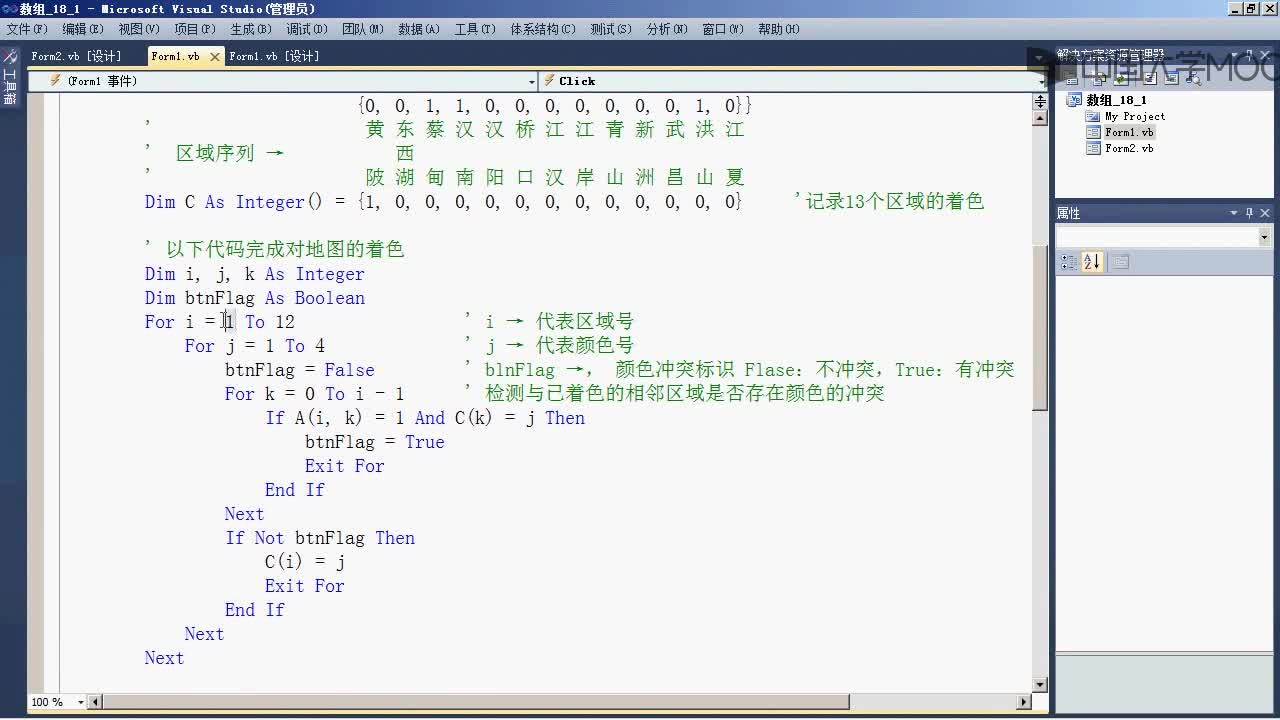Open the (Form1 事件) class dropdown
This screenshot has width=1280, height=720.
[x=531, y=81]
